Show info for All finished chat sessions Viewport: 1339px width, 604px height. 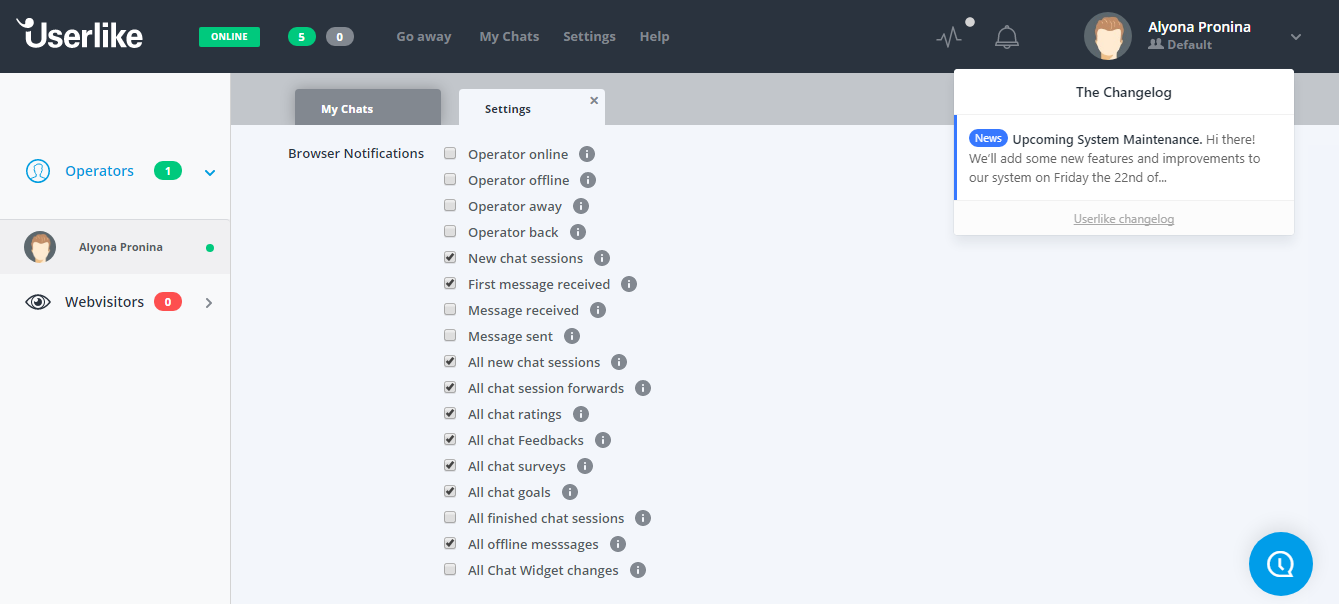(643, 518)
